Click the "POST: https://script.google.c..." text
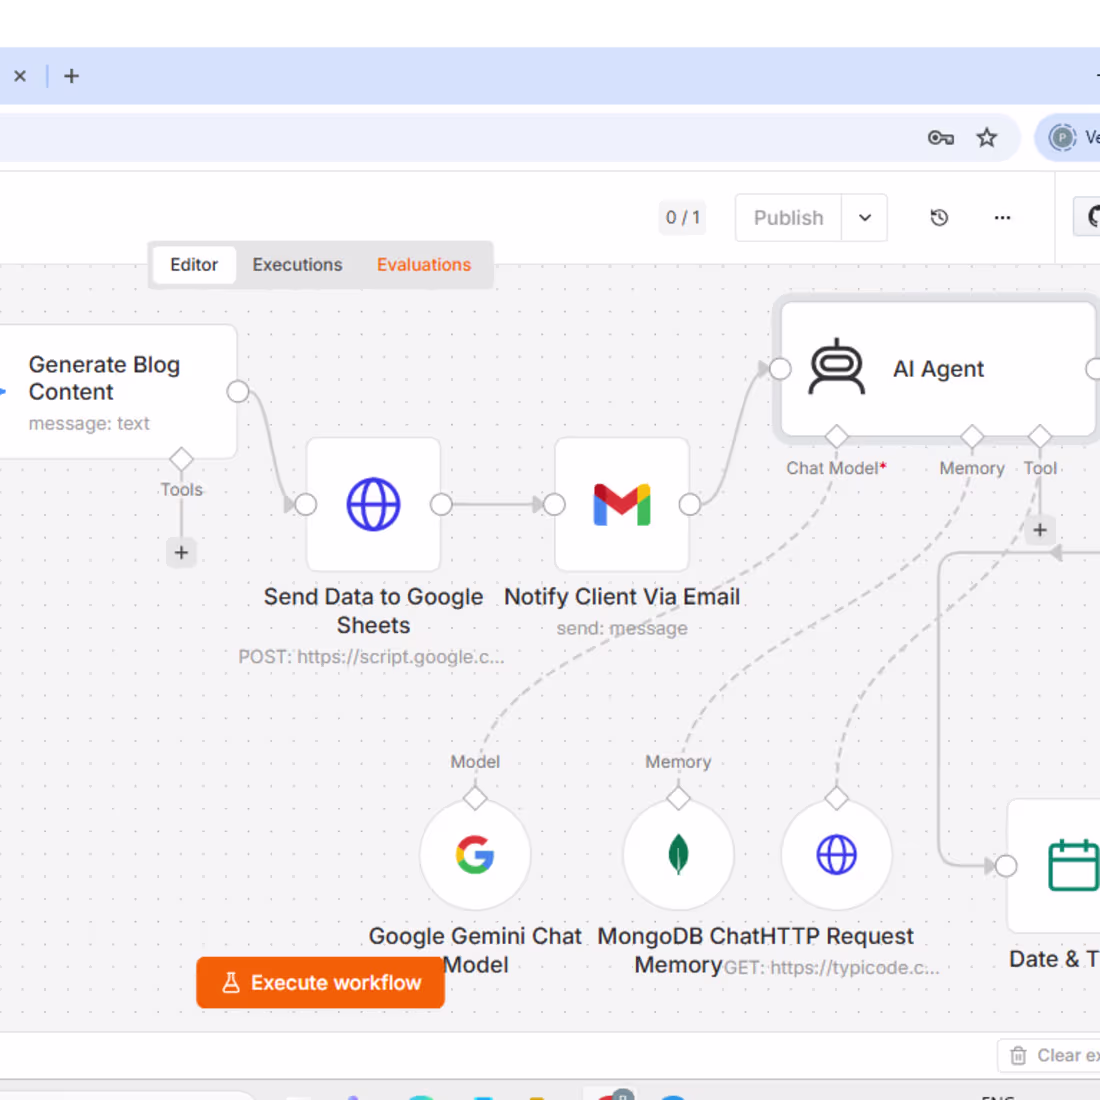The height and width of the screenshot is (1100, 1100). tap(371, 657)
